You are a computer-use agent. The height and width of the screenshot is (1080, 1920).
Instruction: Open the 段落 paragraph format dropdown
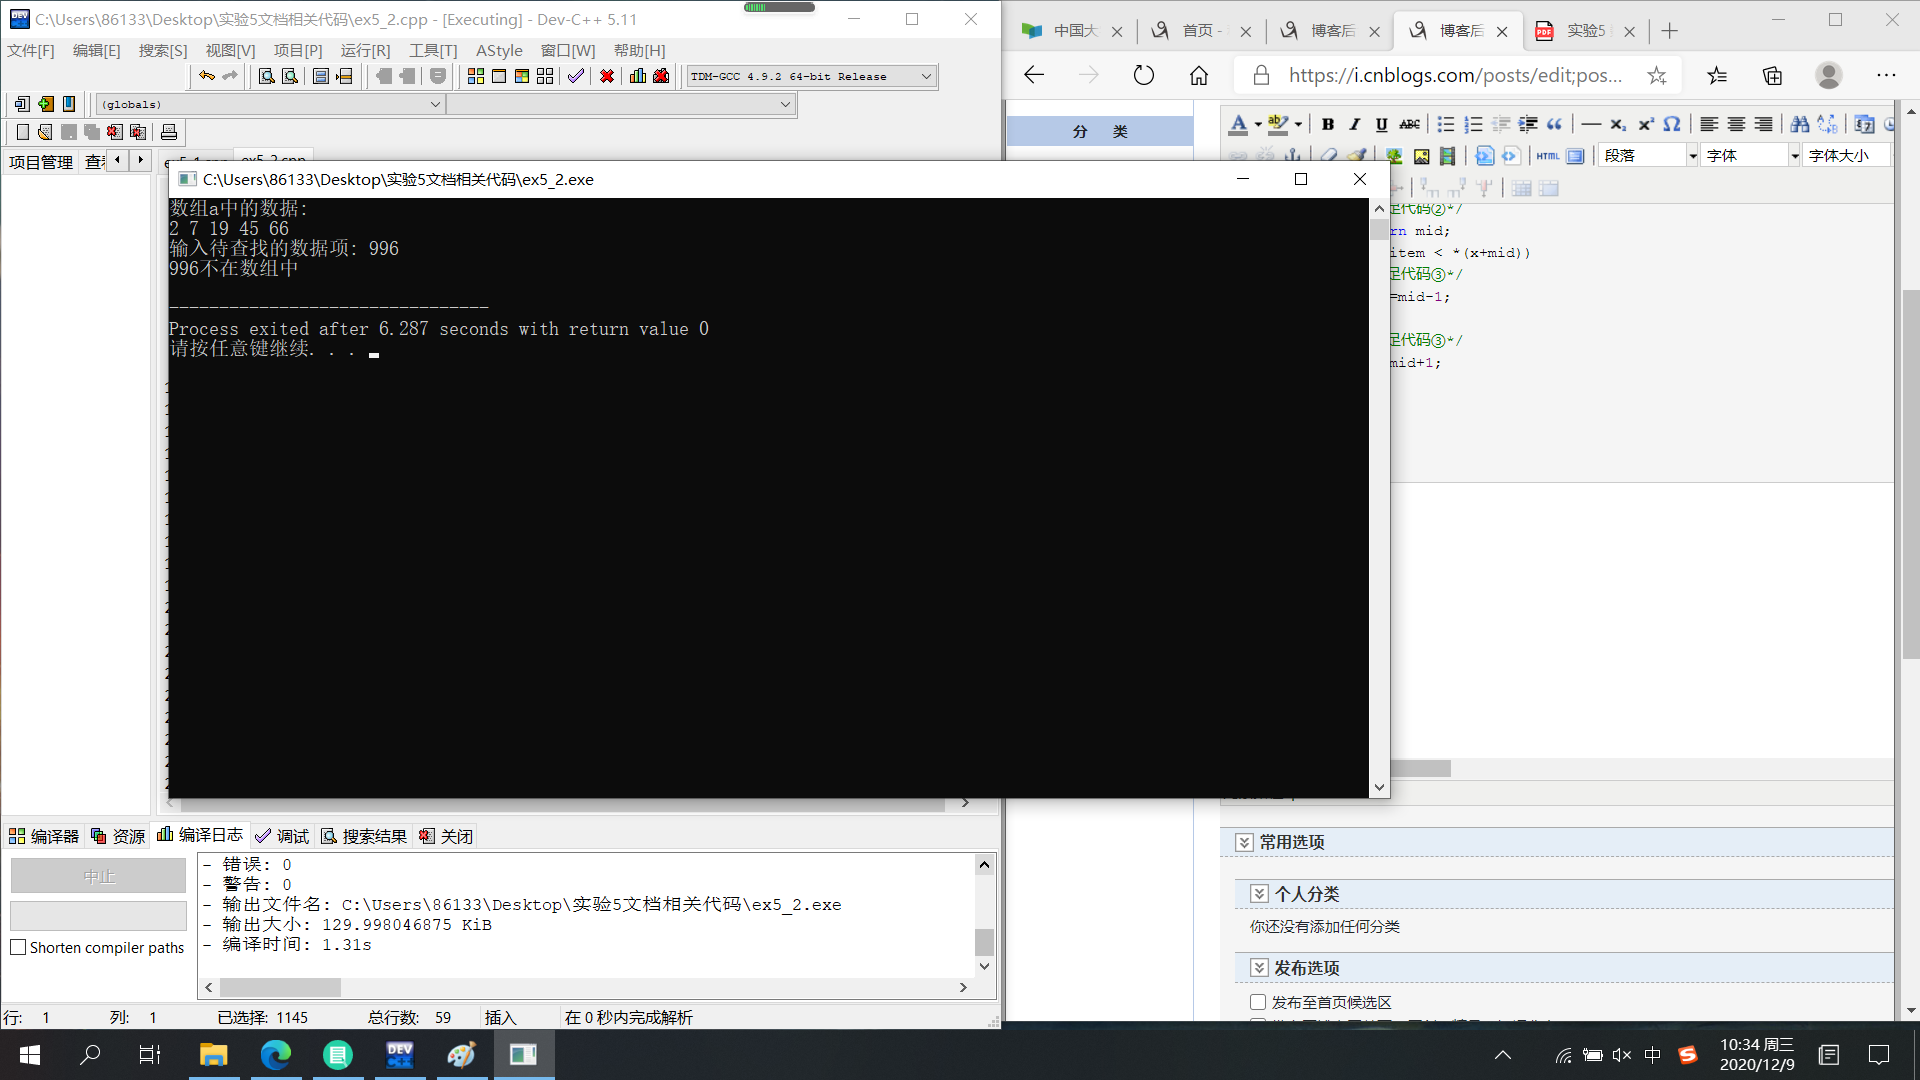tap(1692, 156)
